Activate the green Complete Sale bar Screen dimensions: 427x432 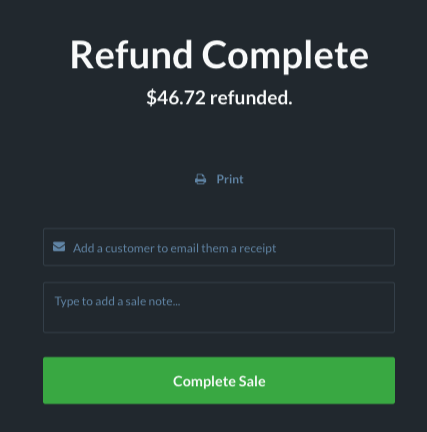click(x=219, y=381)
